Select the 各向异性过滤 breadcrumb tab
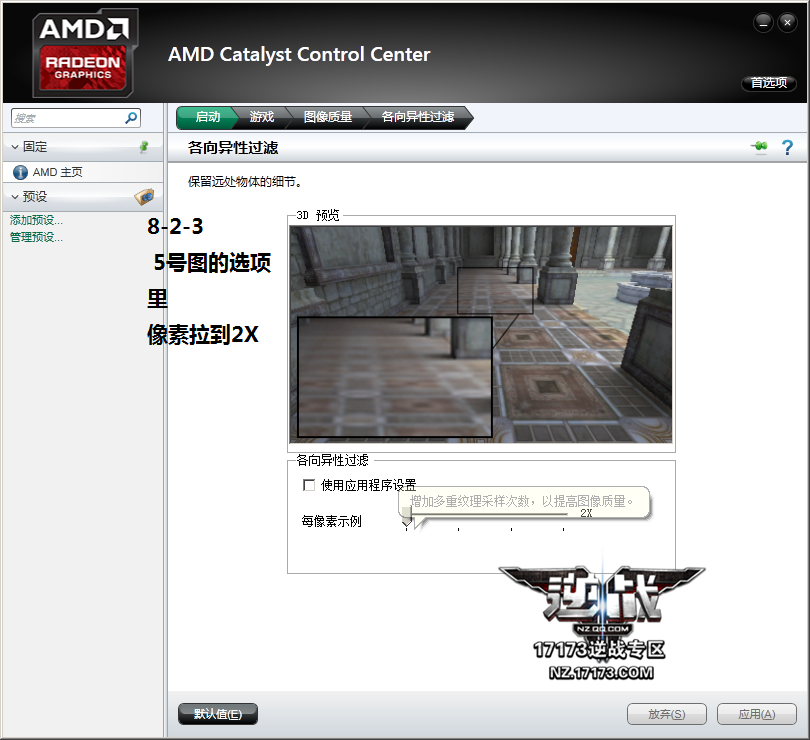 [418, 117]
